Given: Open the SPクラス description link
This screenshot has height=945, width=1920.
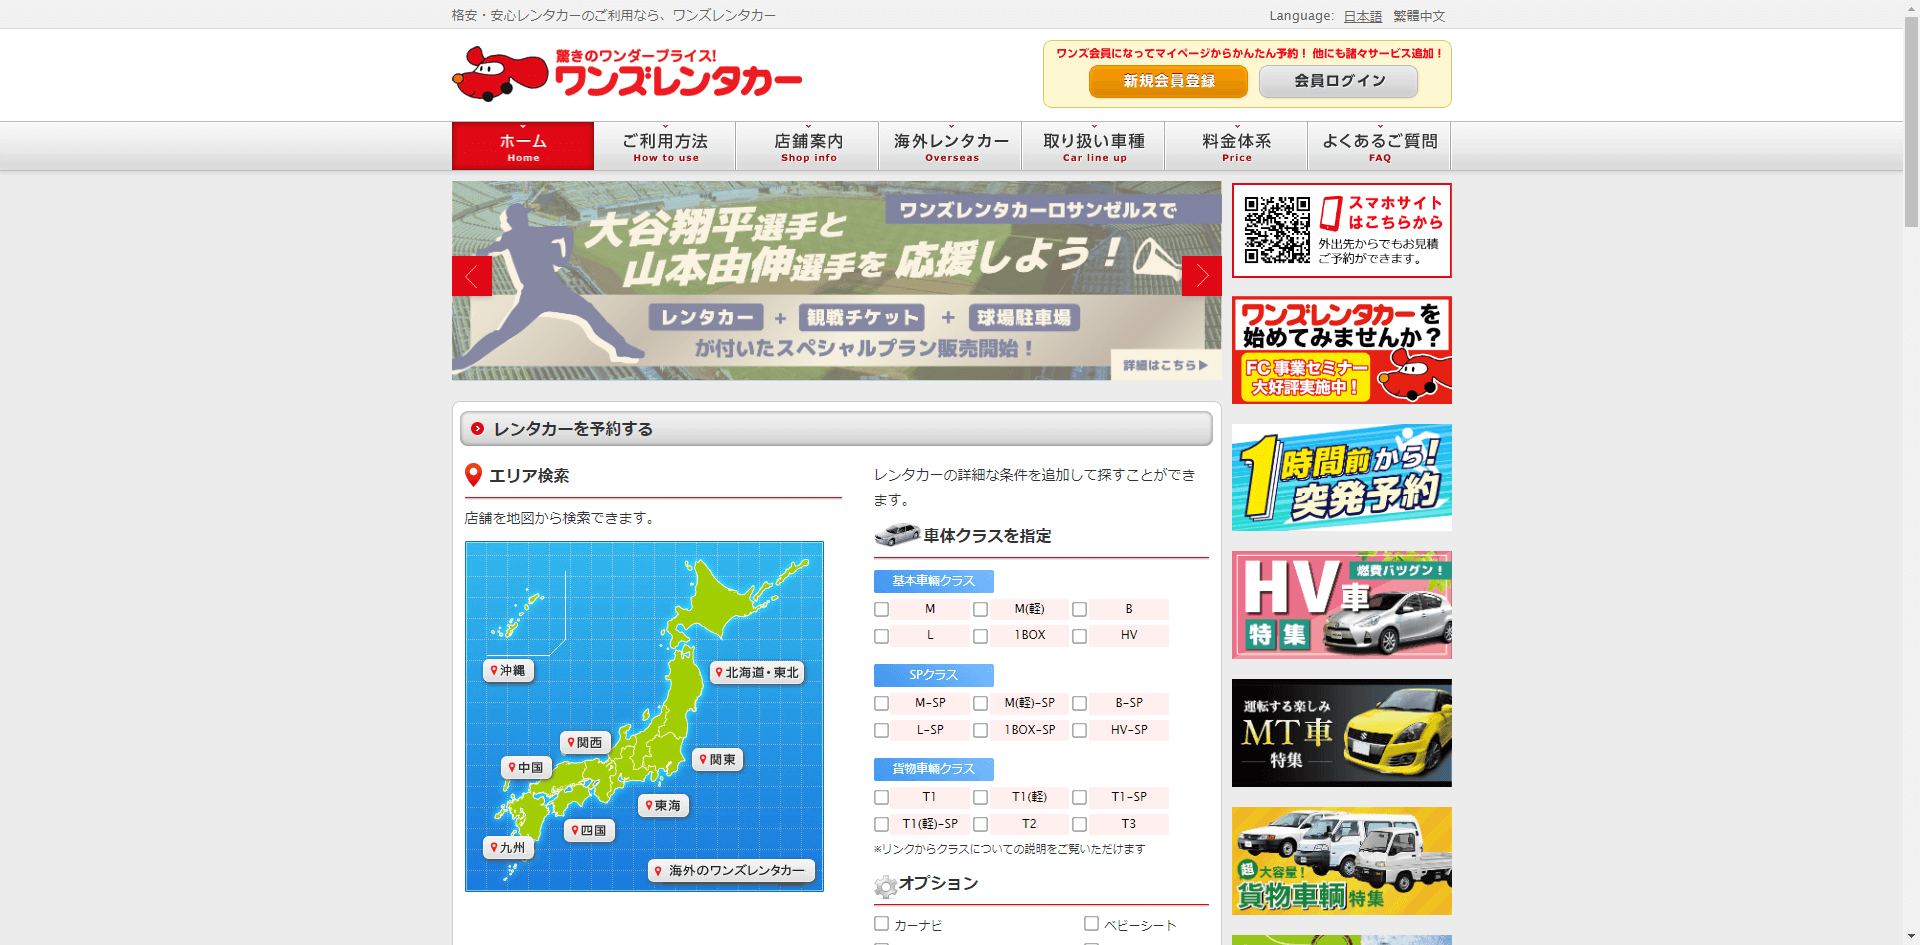Looking at the screenshot, I should point(933,675).
